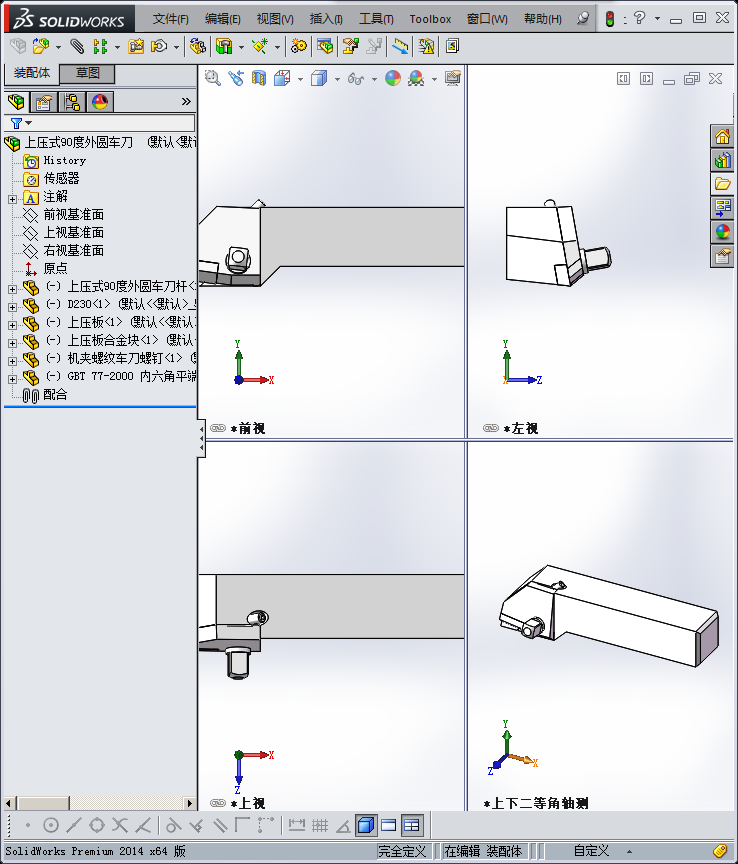The width and height of the screenshot is (738, 864).
Task: Expand the 机夹螺纹车刀螺钉<1> component node
Action: point(12,360)
